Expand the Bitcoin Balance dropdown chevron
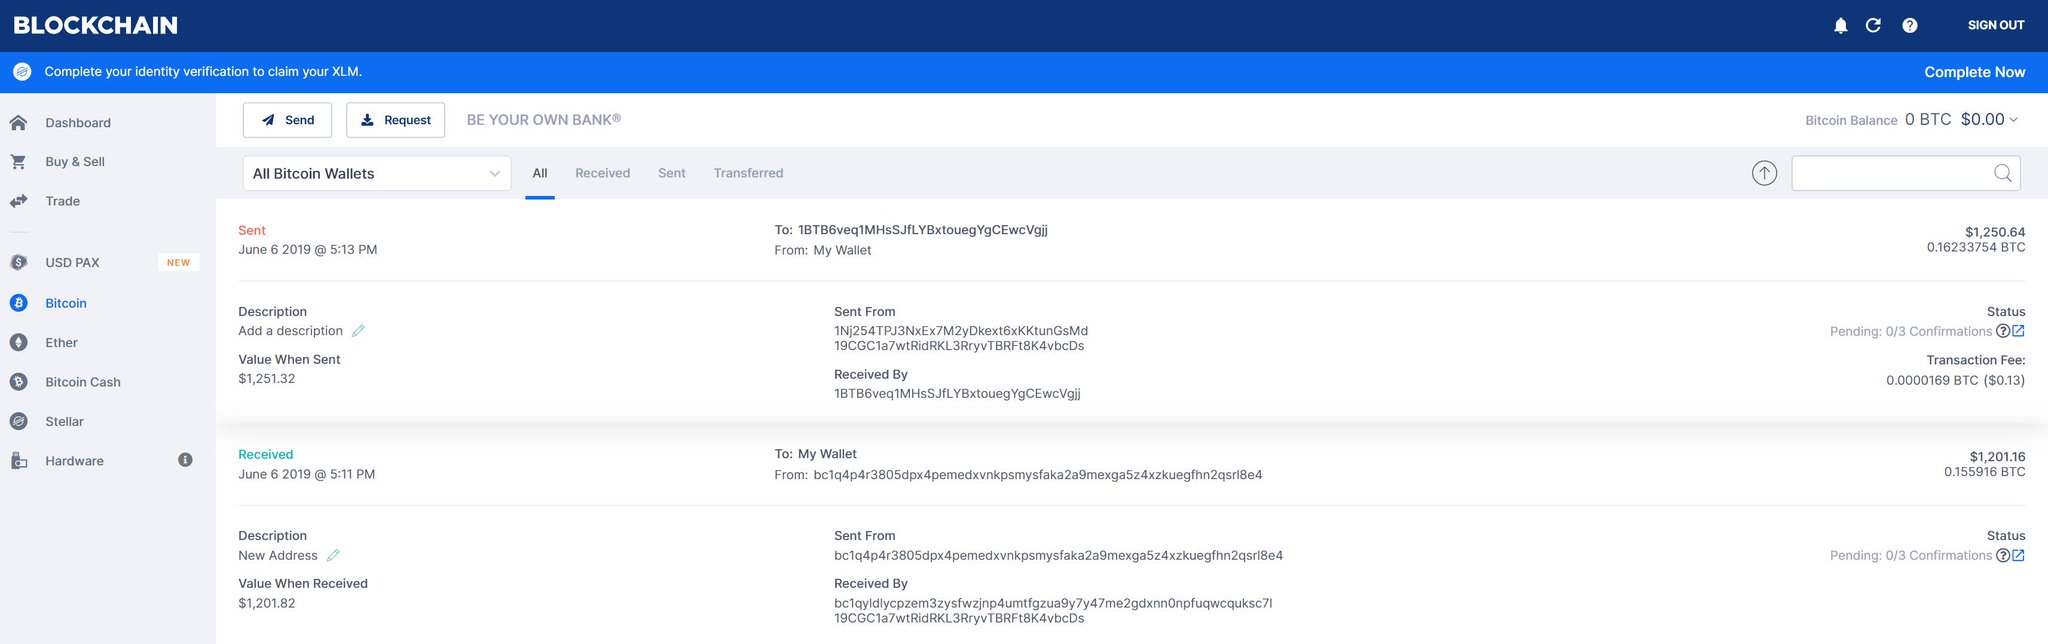Screen dimensions: 2048x644 (x=2013, y=120)
